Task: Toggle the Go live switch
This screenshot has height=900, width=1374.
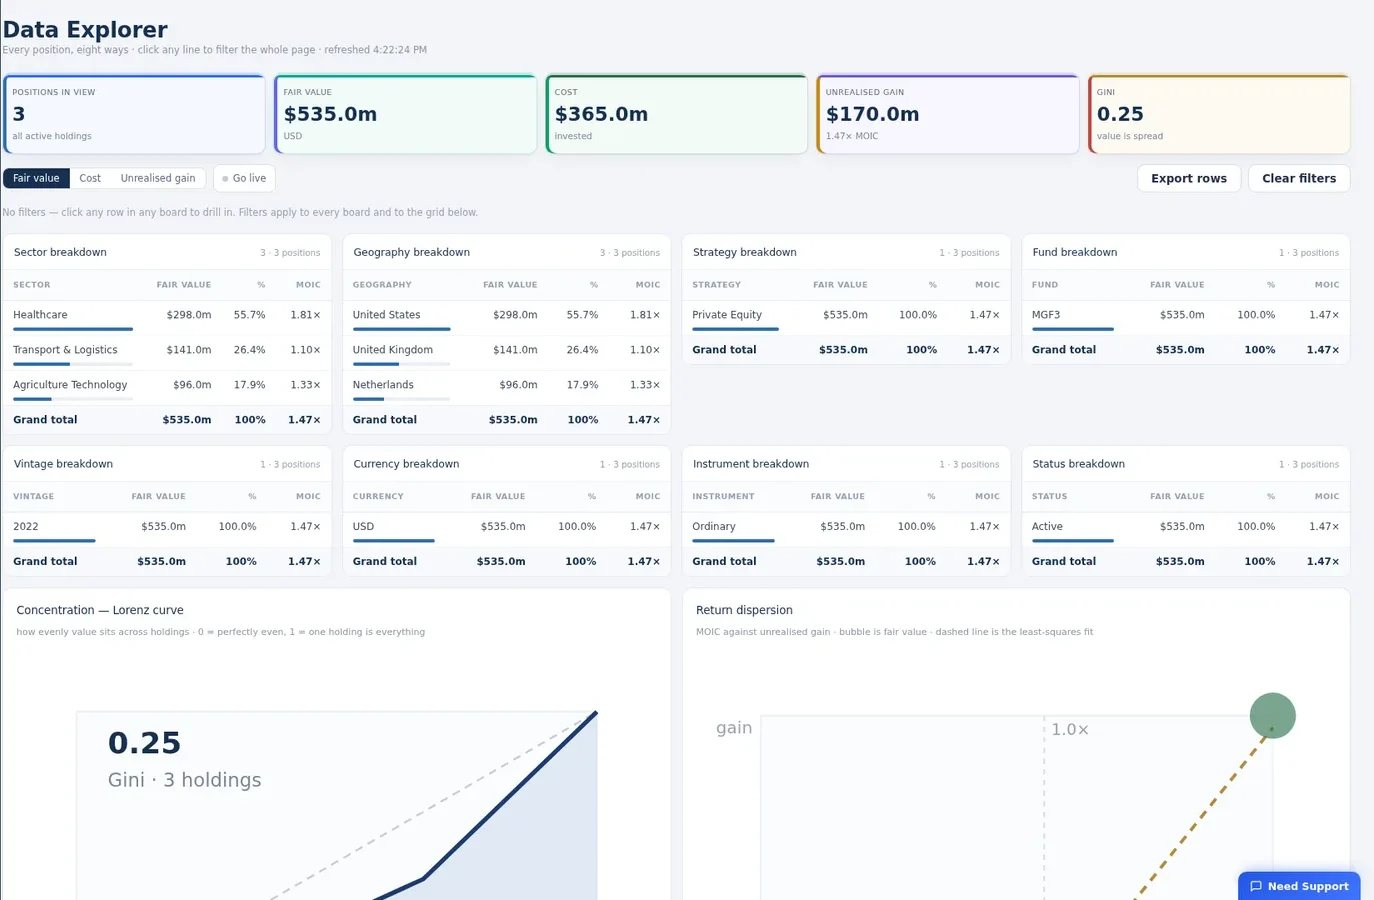Action: [x=244, y=178]
